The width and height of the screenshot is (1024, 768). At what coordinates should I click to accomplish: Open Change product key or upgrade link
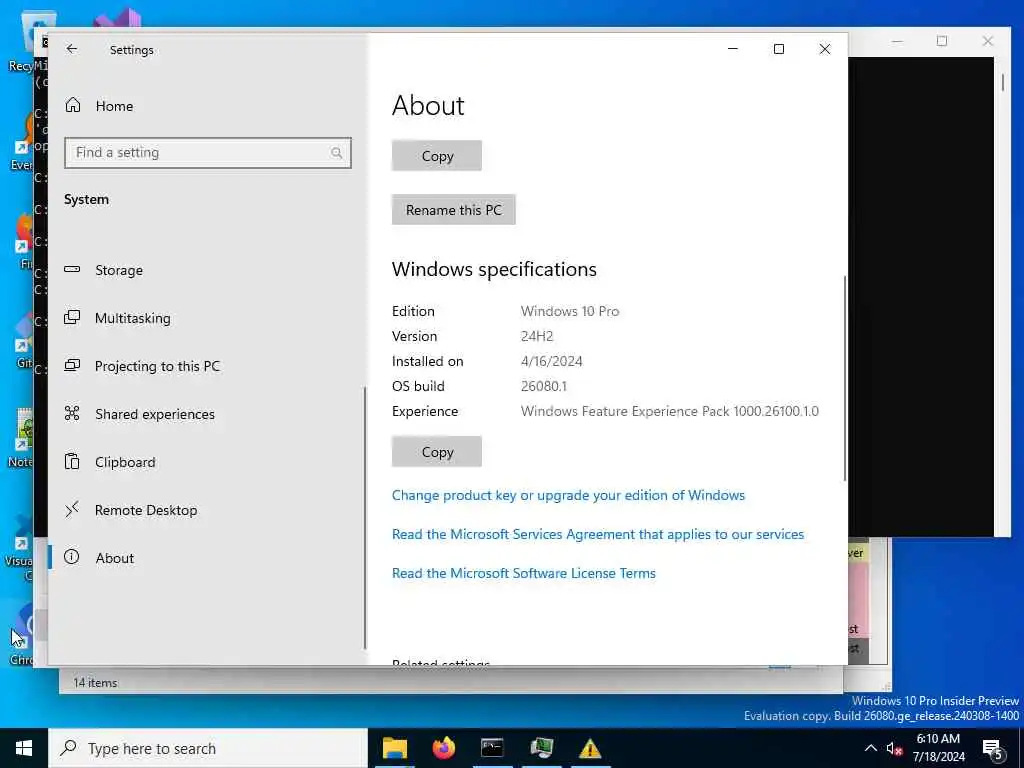(568, 495)
